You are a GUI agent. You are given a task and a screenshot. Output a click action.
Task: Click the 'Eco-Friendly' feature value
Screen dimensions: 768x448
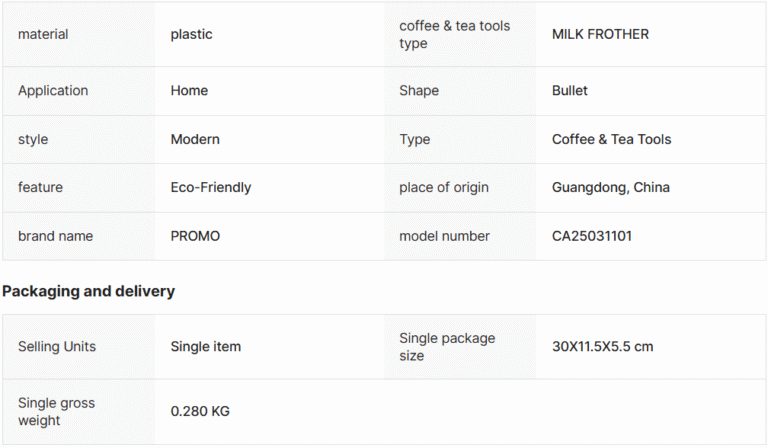click(211, 188)
